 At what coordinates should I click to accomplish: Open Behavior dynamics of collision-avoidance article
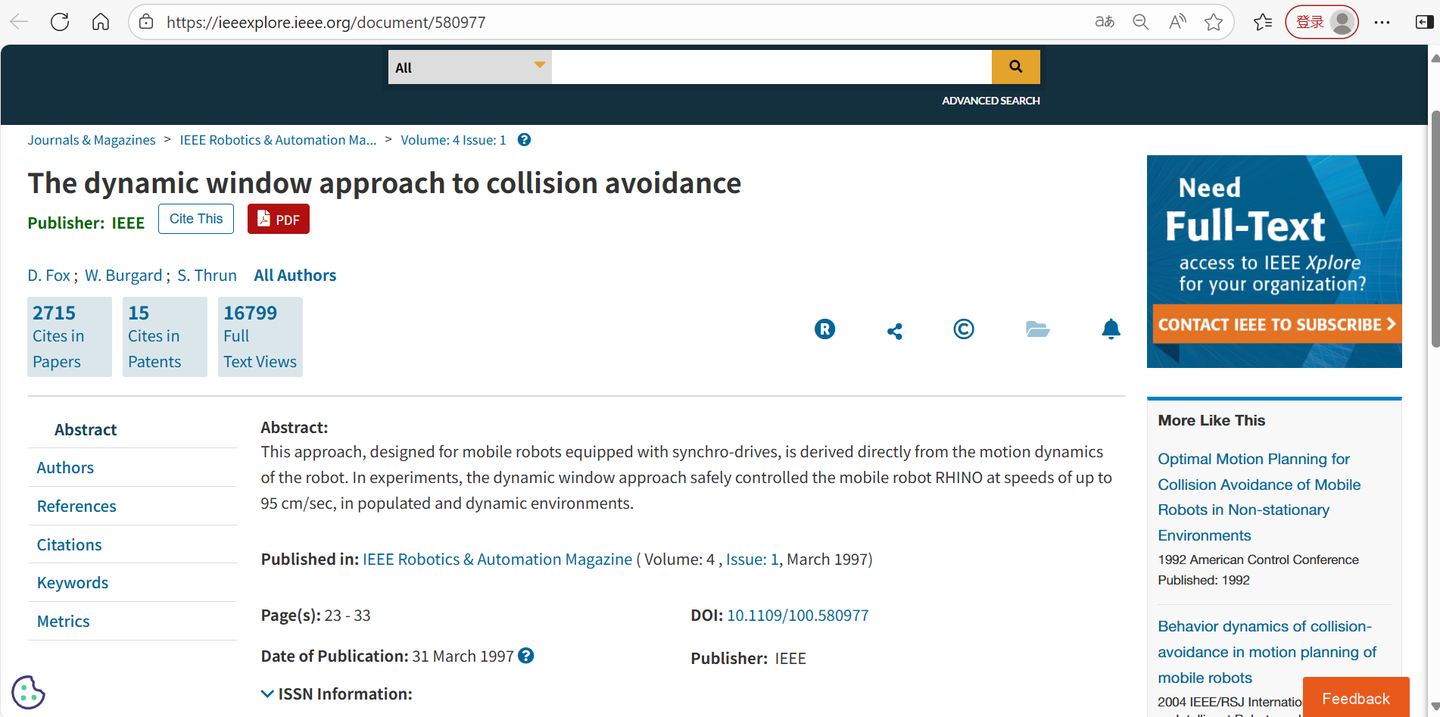1267,652
